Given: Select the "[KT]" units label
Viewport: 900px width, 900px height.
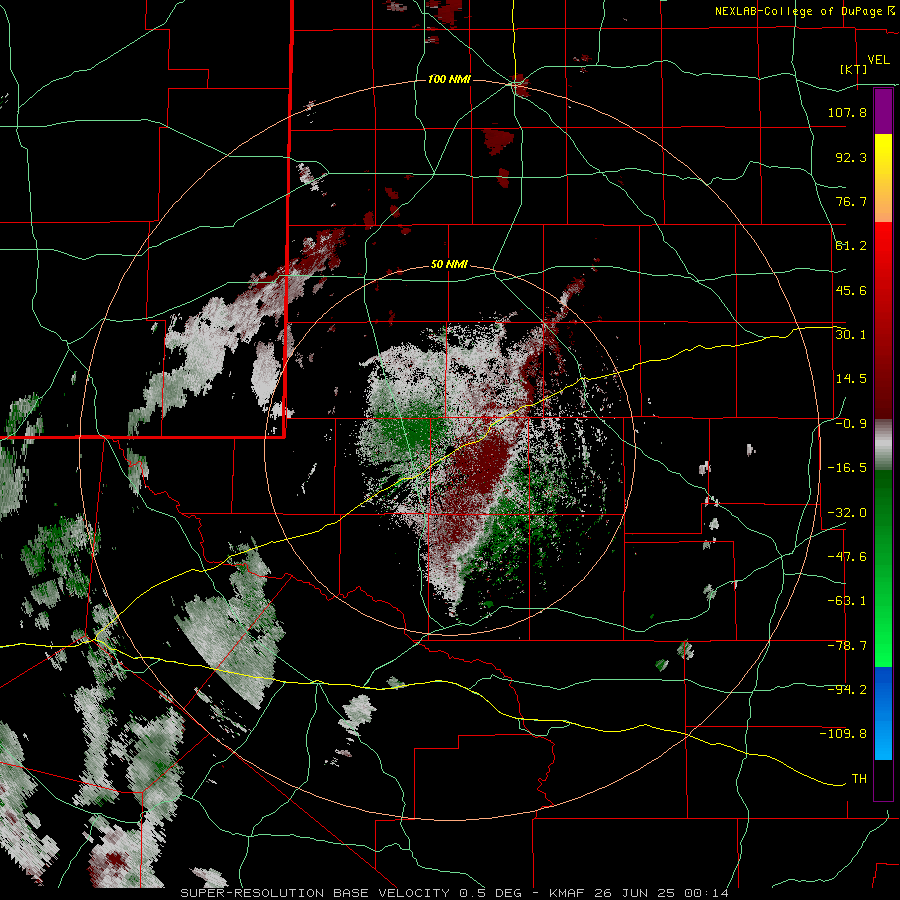Looking at the screenshot, I should click(x=854, y=70).
